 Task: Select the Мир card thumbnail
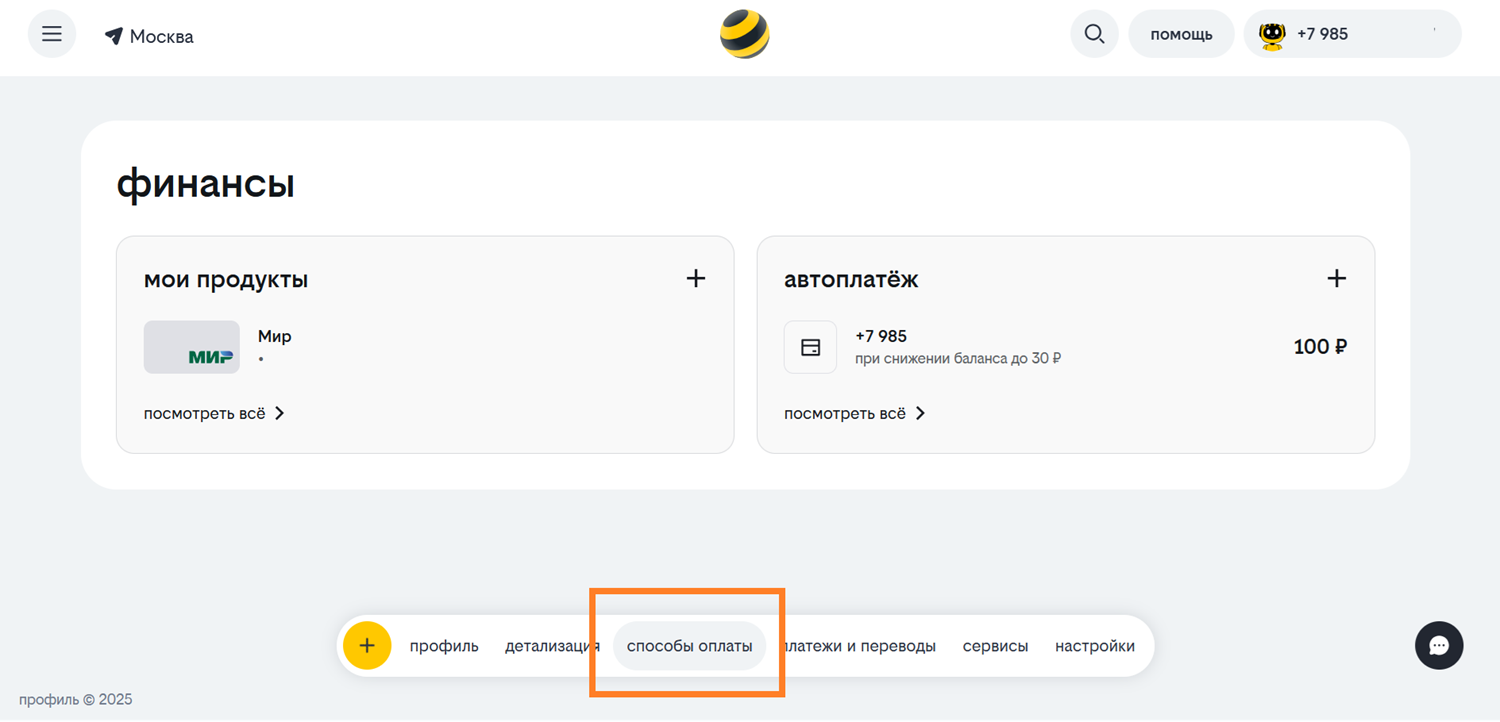click(x=192, y=347)
